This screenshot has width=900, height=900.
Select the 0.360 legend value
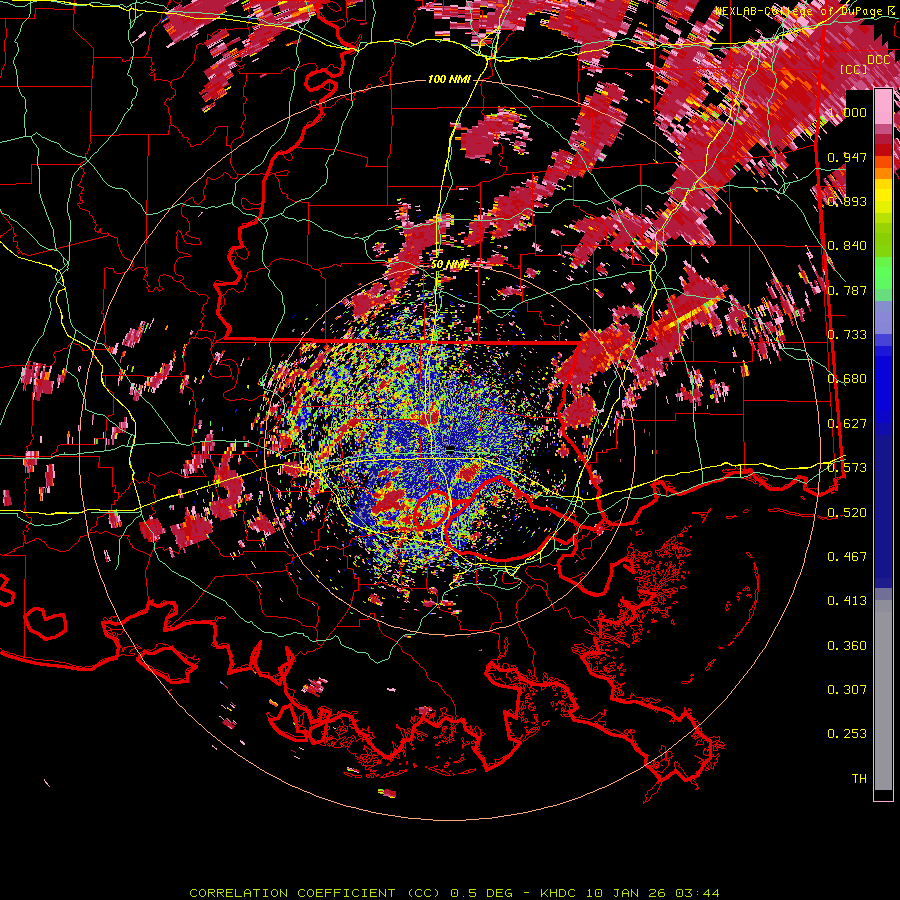click(x=847, y=646)
